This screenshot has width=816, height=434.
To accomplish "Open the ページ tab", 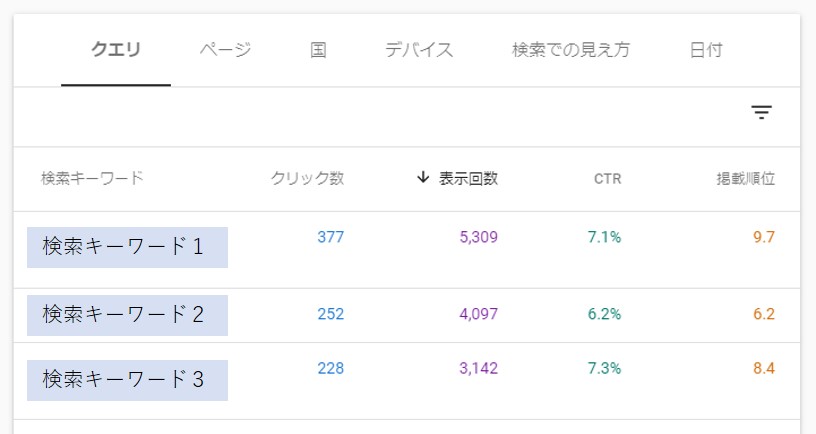I will [x=225, y=50].
